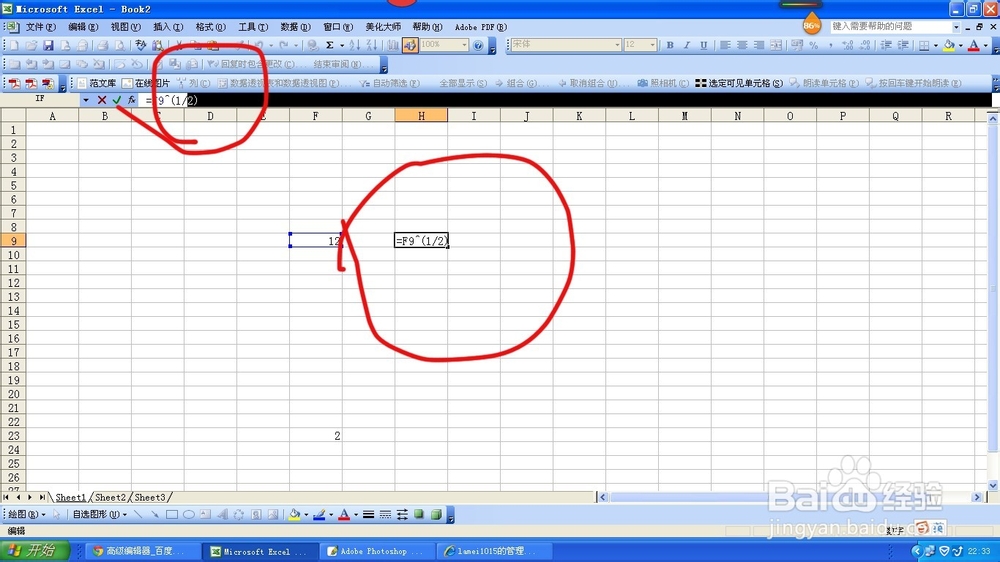Expand the 绘图 Draw menu

[x=27, y=514]
